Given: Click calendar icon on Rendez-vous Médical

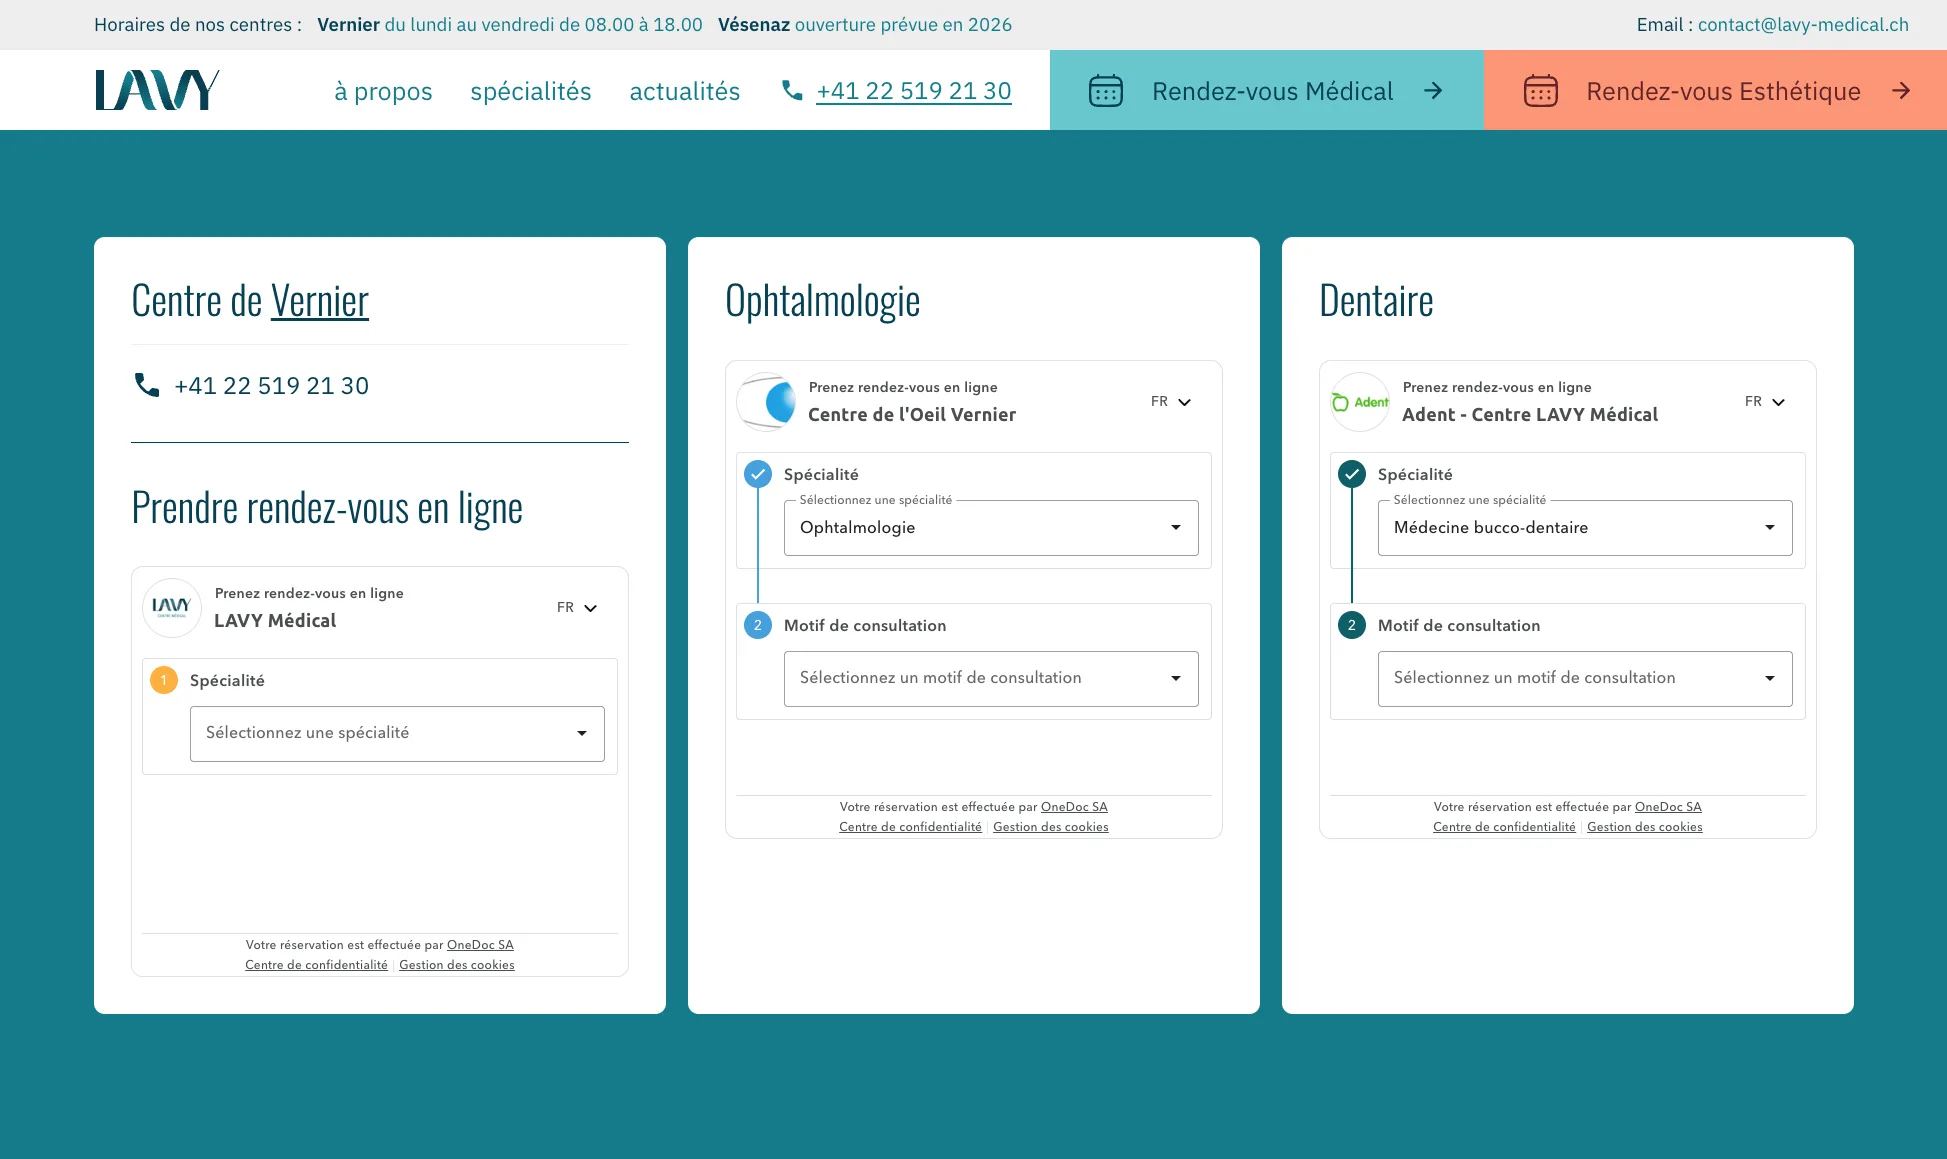Looking at the screenshot, I should [1105, 91].
